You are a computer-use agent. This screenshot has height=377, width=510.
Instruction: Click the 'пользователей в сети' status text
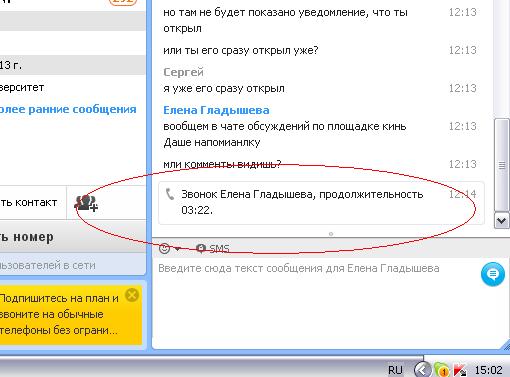pos(47,265)
